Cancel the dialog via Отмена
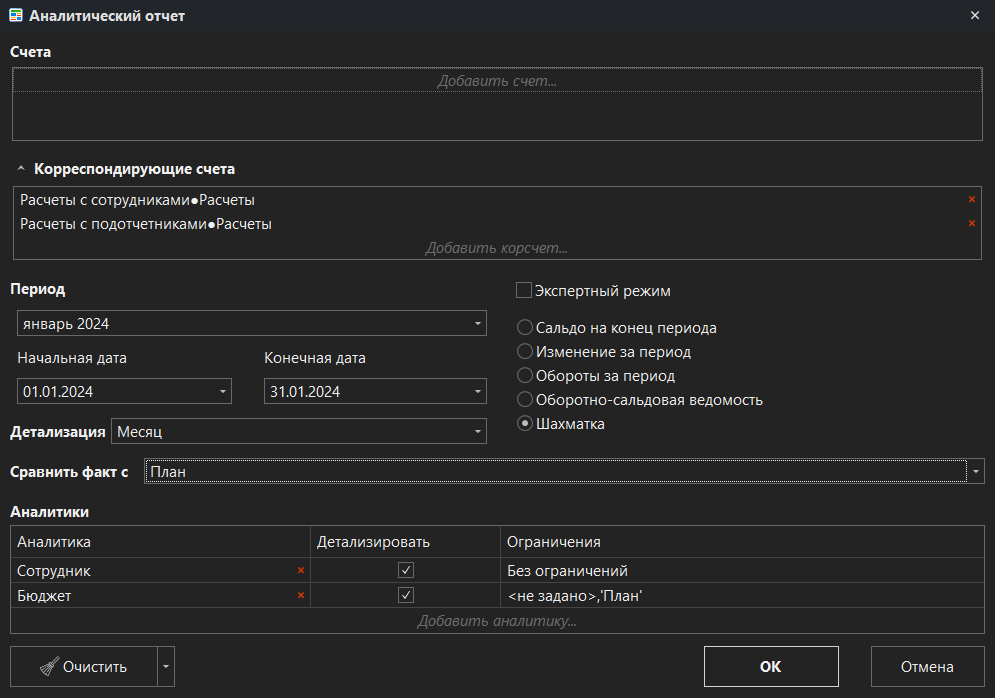This screenshot has width=995, height=698. click(926, 666)
